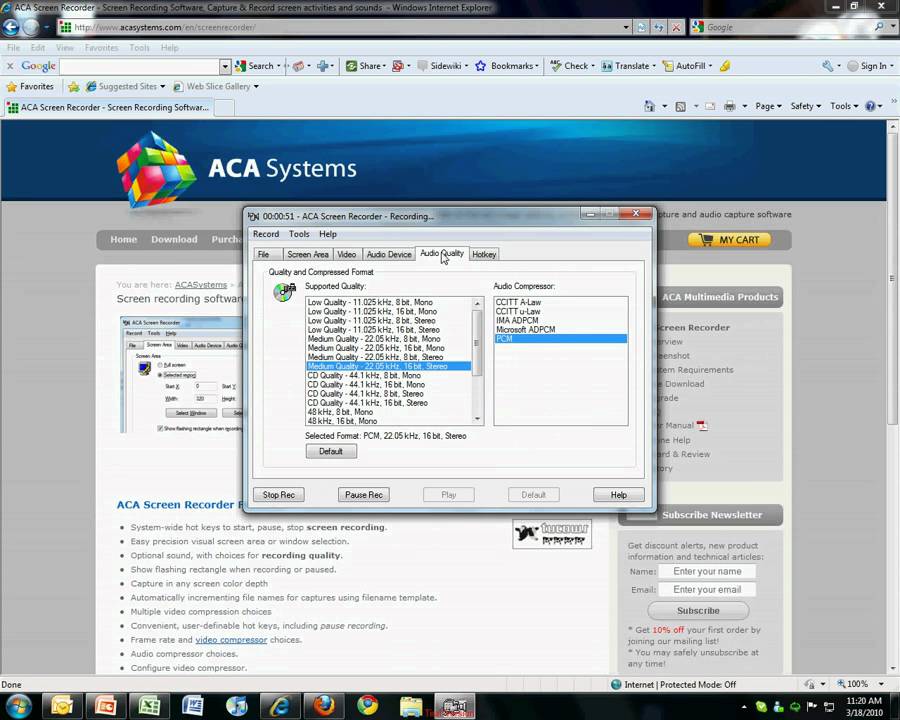
Task: Switch to the Hotkey tab
Action: click(484, 254)
